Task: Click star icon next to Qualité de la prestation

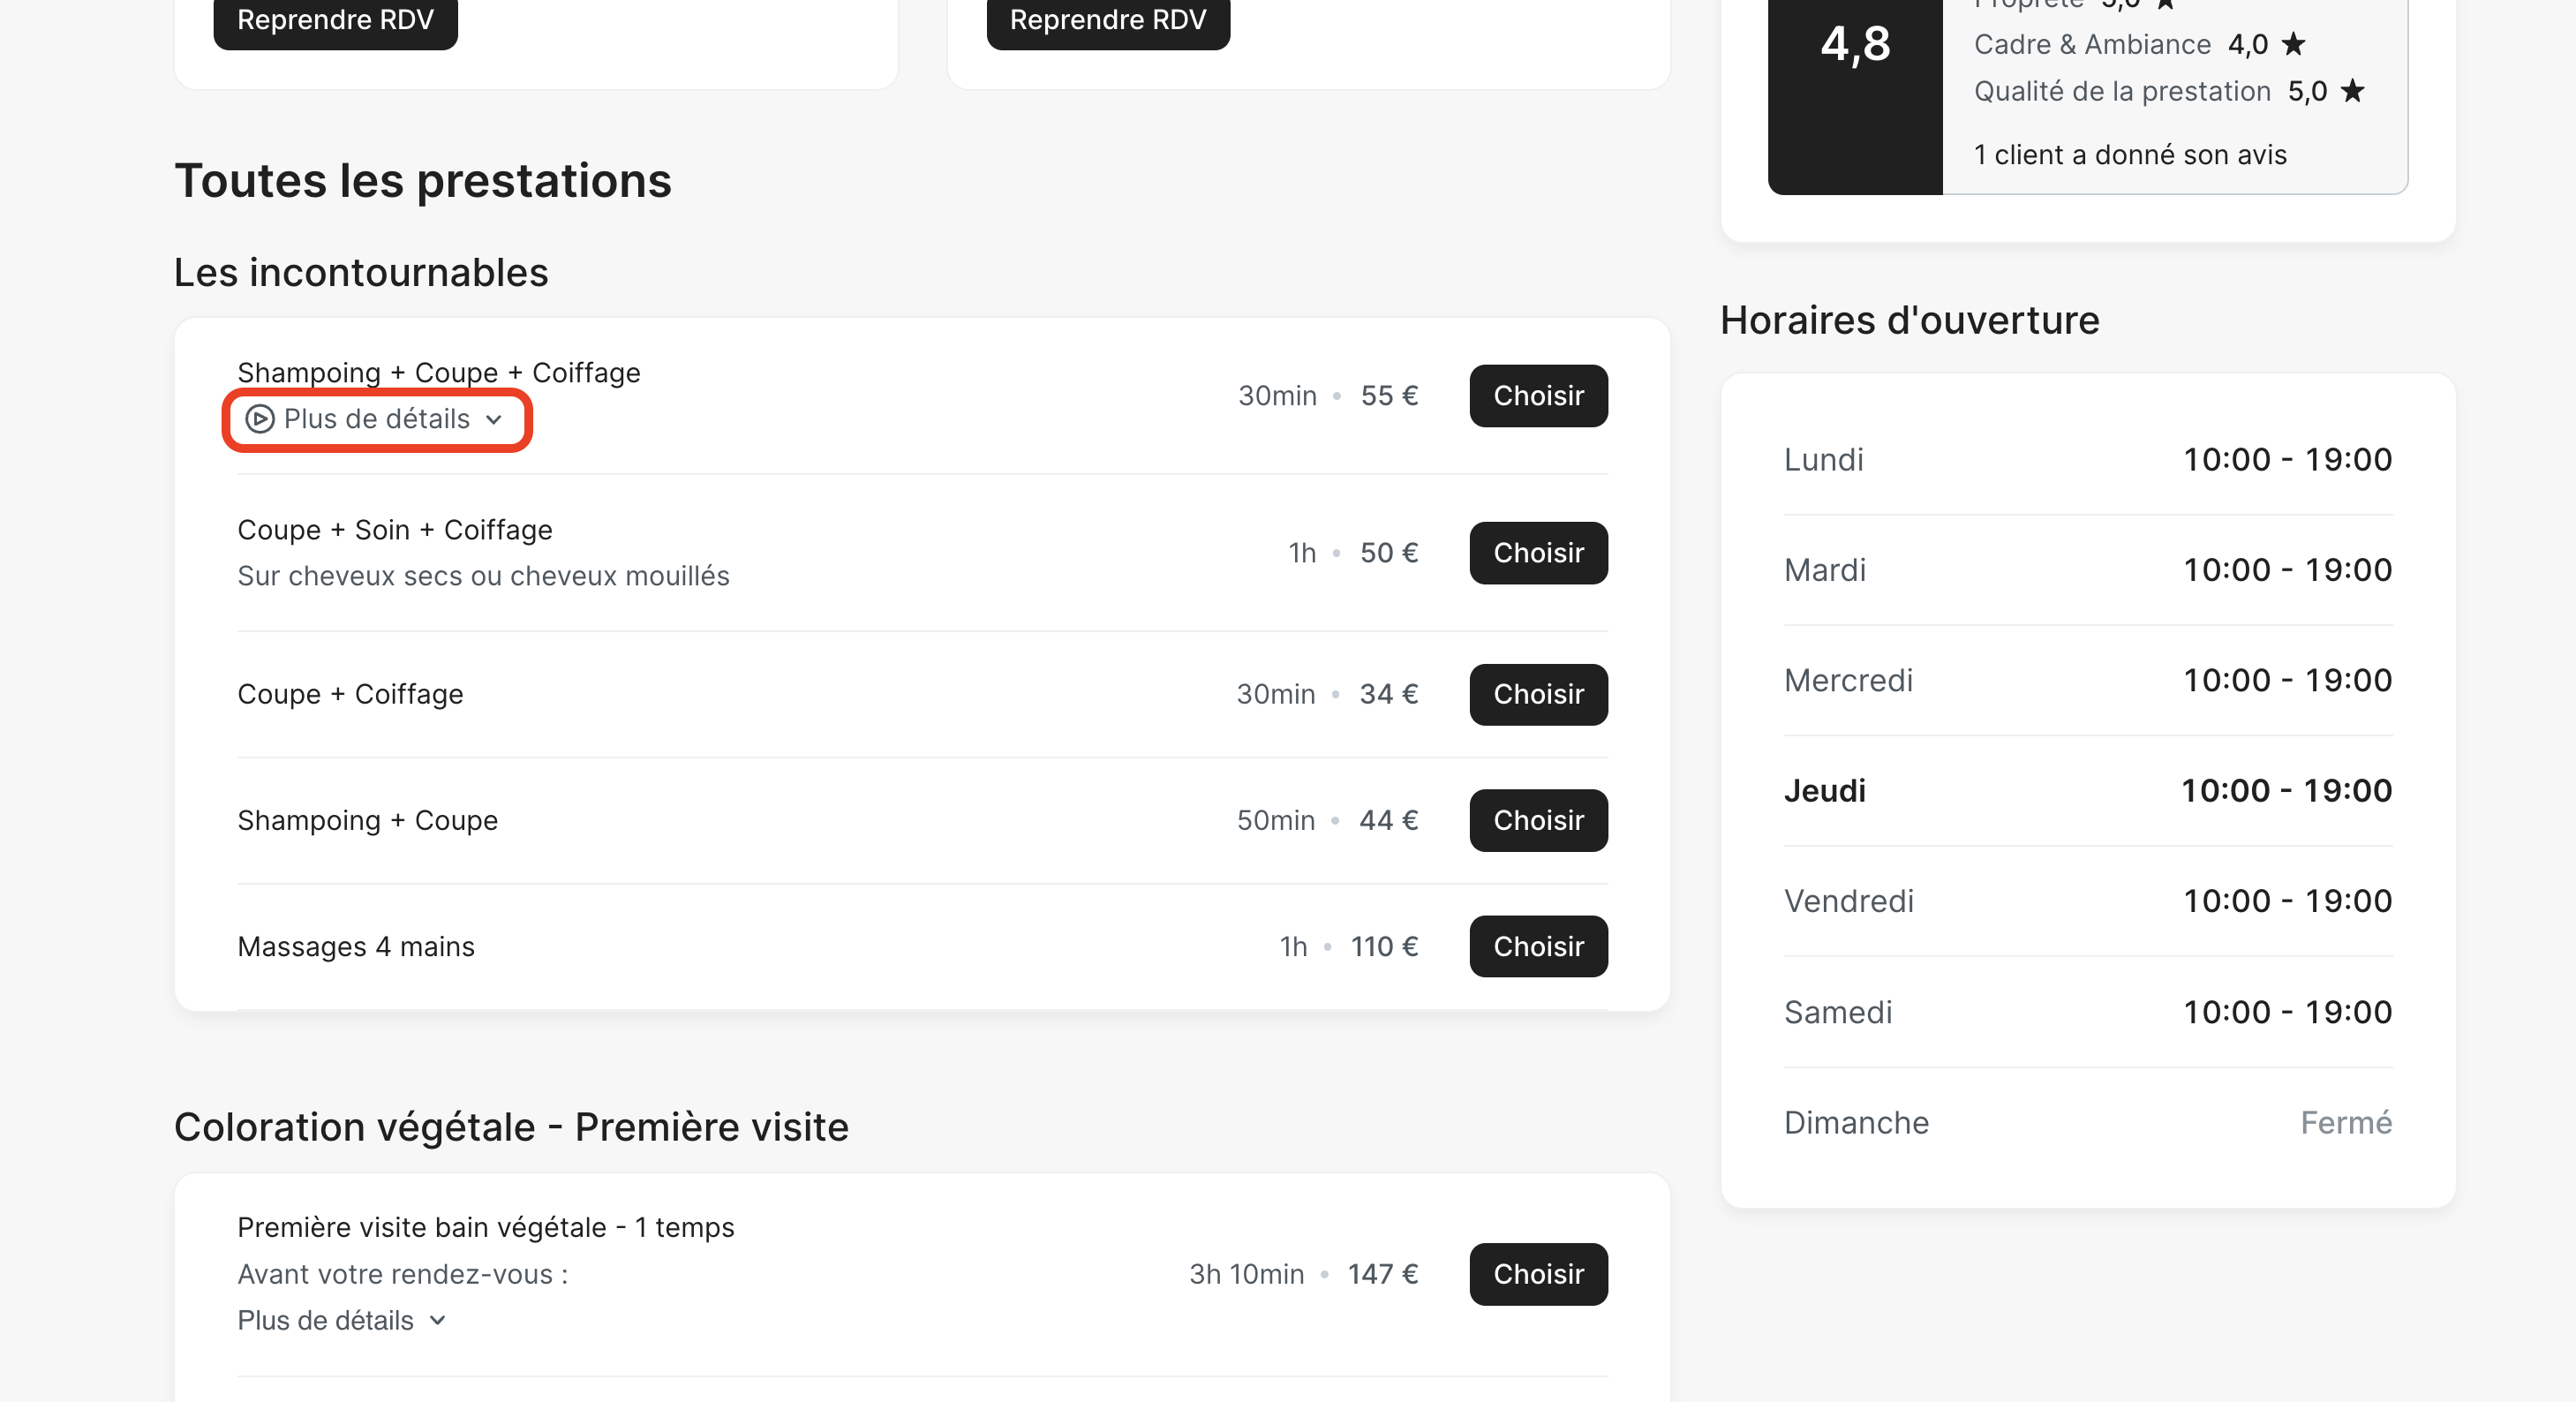Action: coord(2353,91)
